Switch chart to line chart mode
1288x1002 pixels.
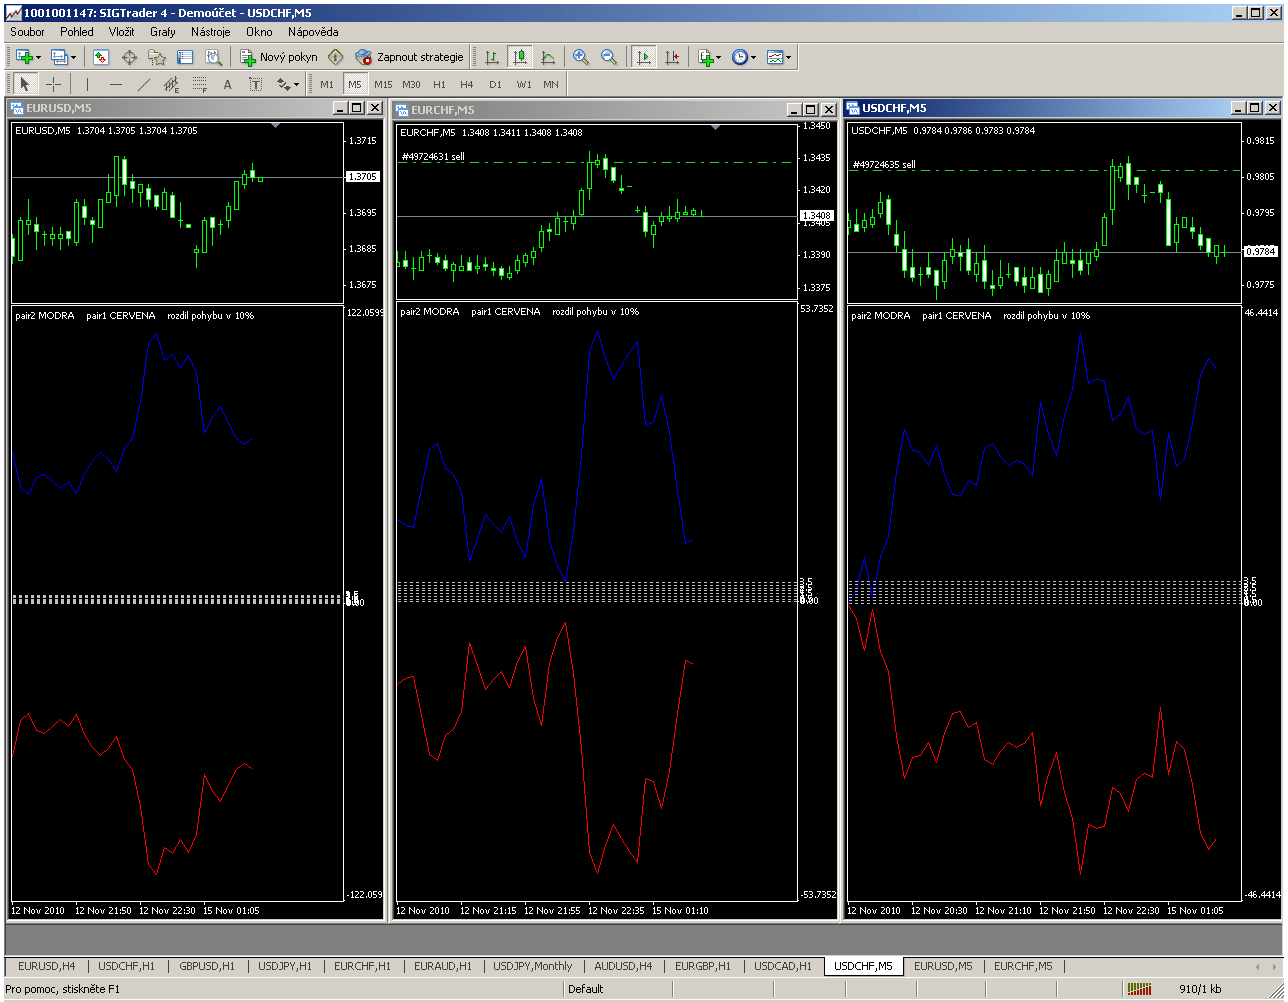[547, 57]
